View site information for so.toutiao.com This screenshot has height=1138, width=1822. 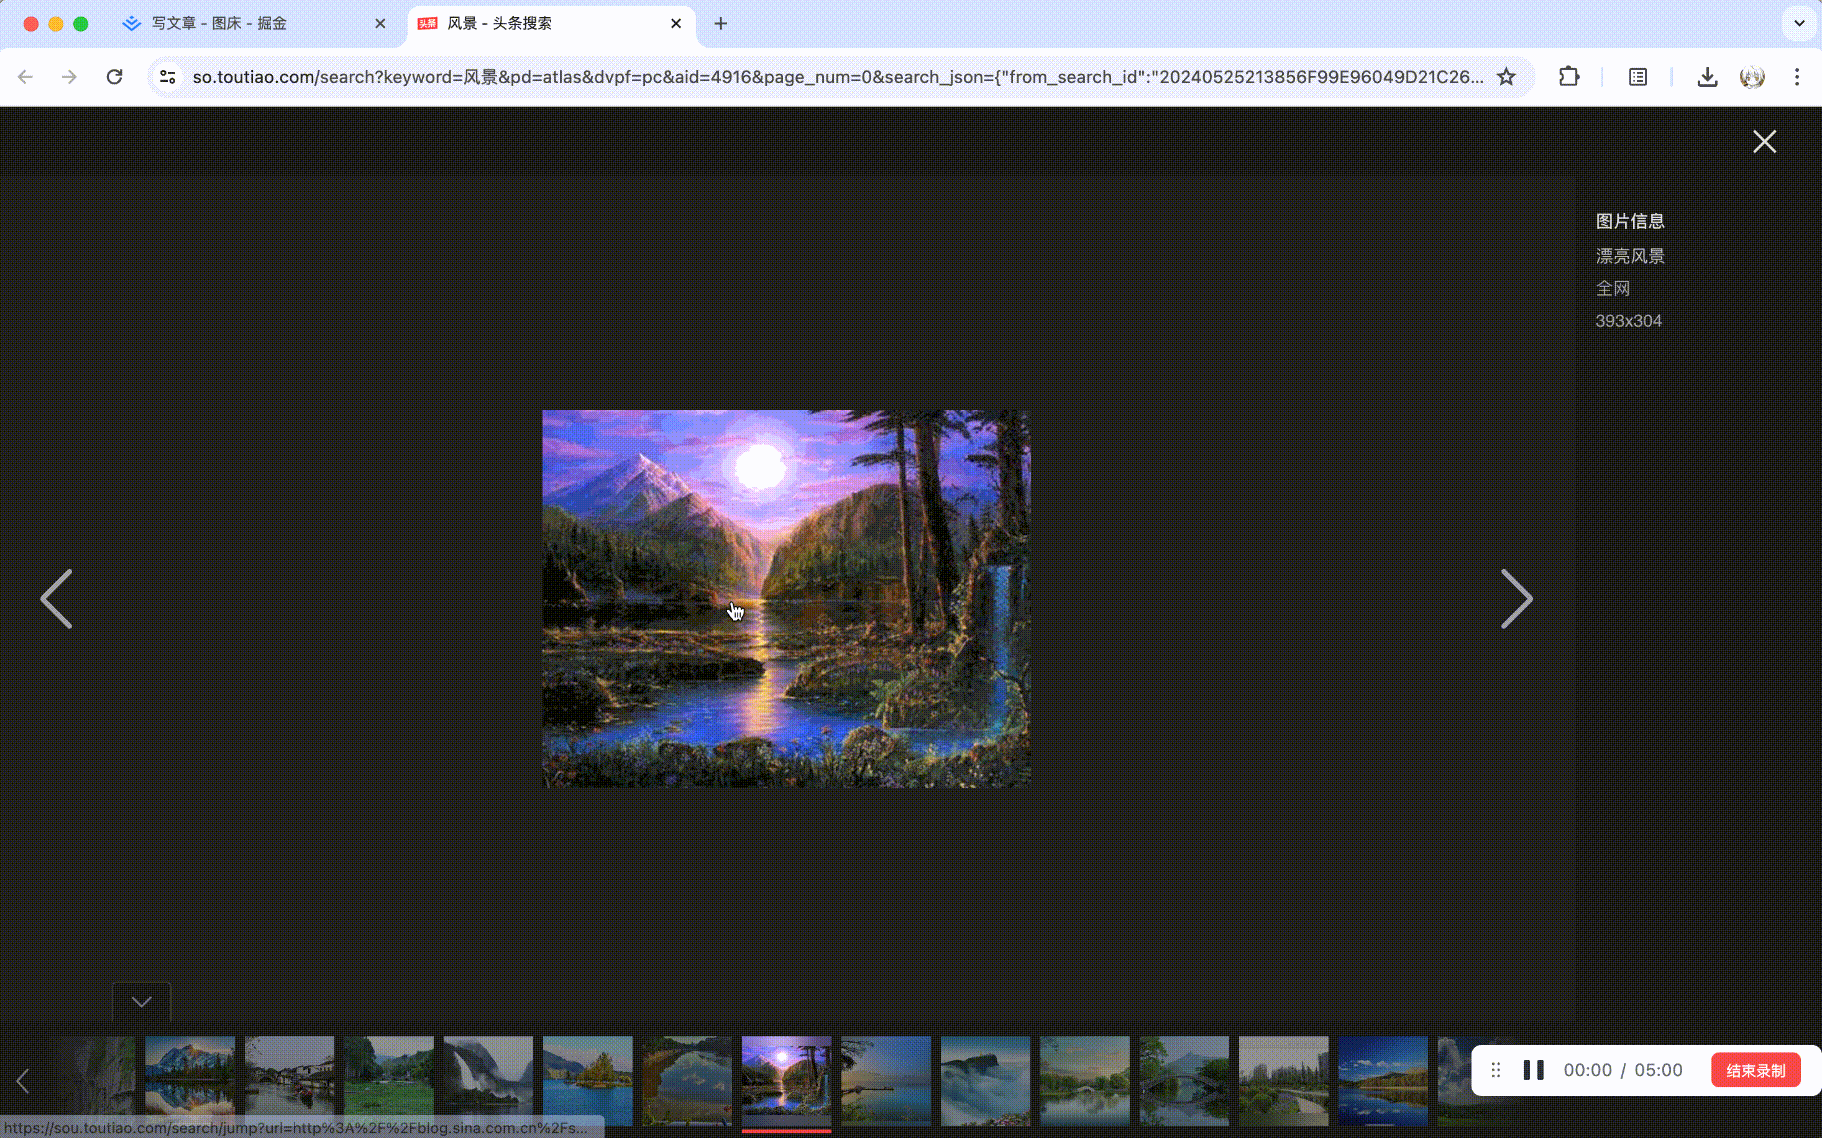pos(168,77)
